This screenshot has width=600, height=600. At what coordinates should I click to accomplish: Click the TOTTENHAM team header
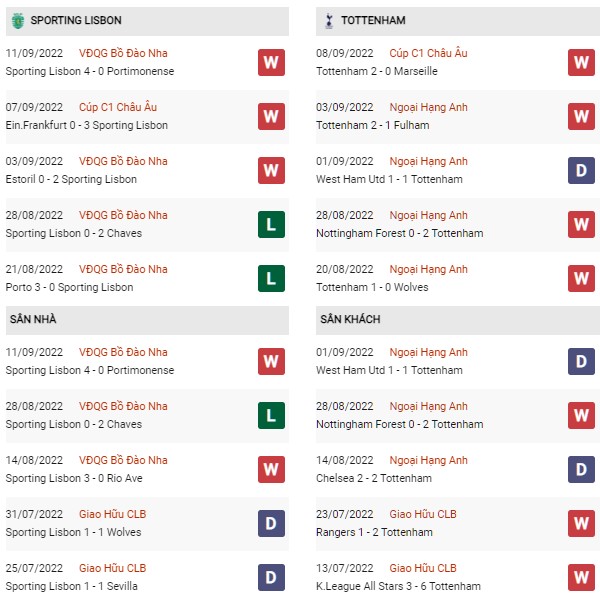point(458,21)
